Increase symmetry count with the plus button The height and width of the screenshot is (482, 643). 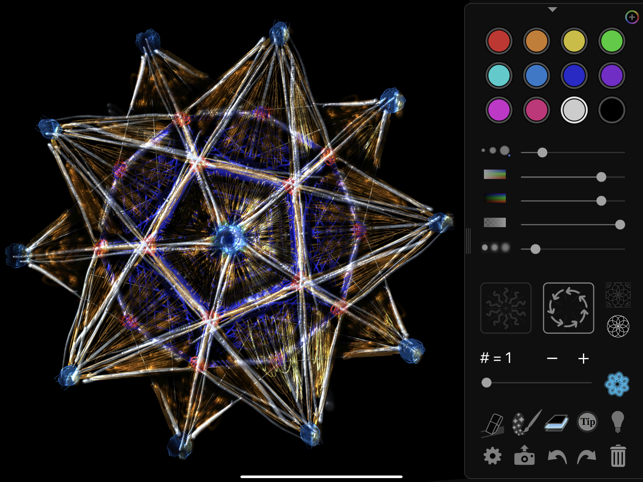pos(583,358)
